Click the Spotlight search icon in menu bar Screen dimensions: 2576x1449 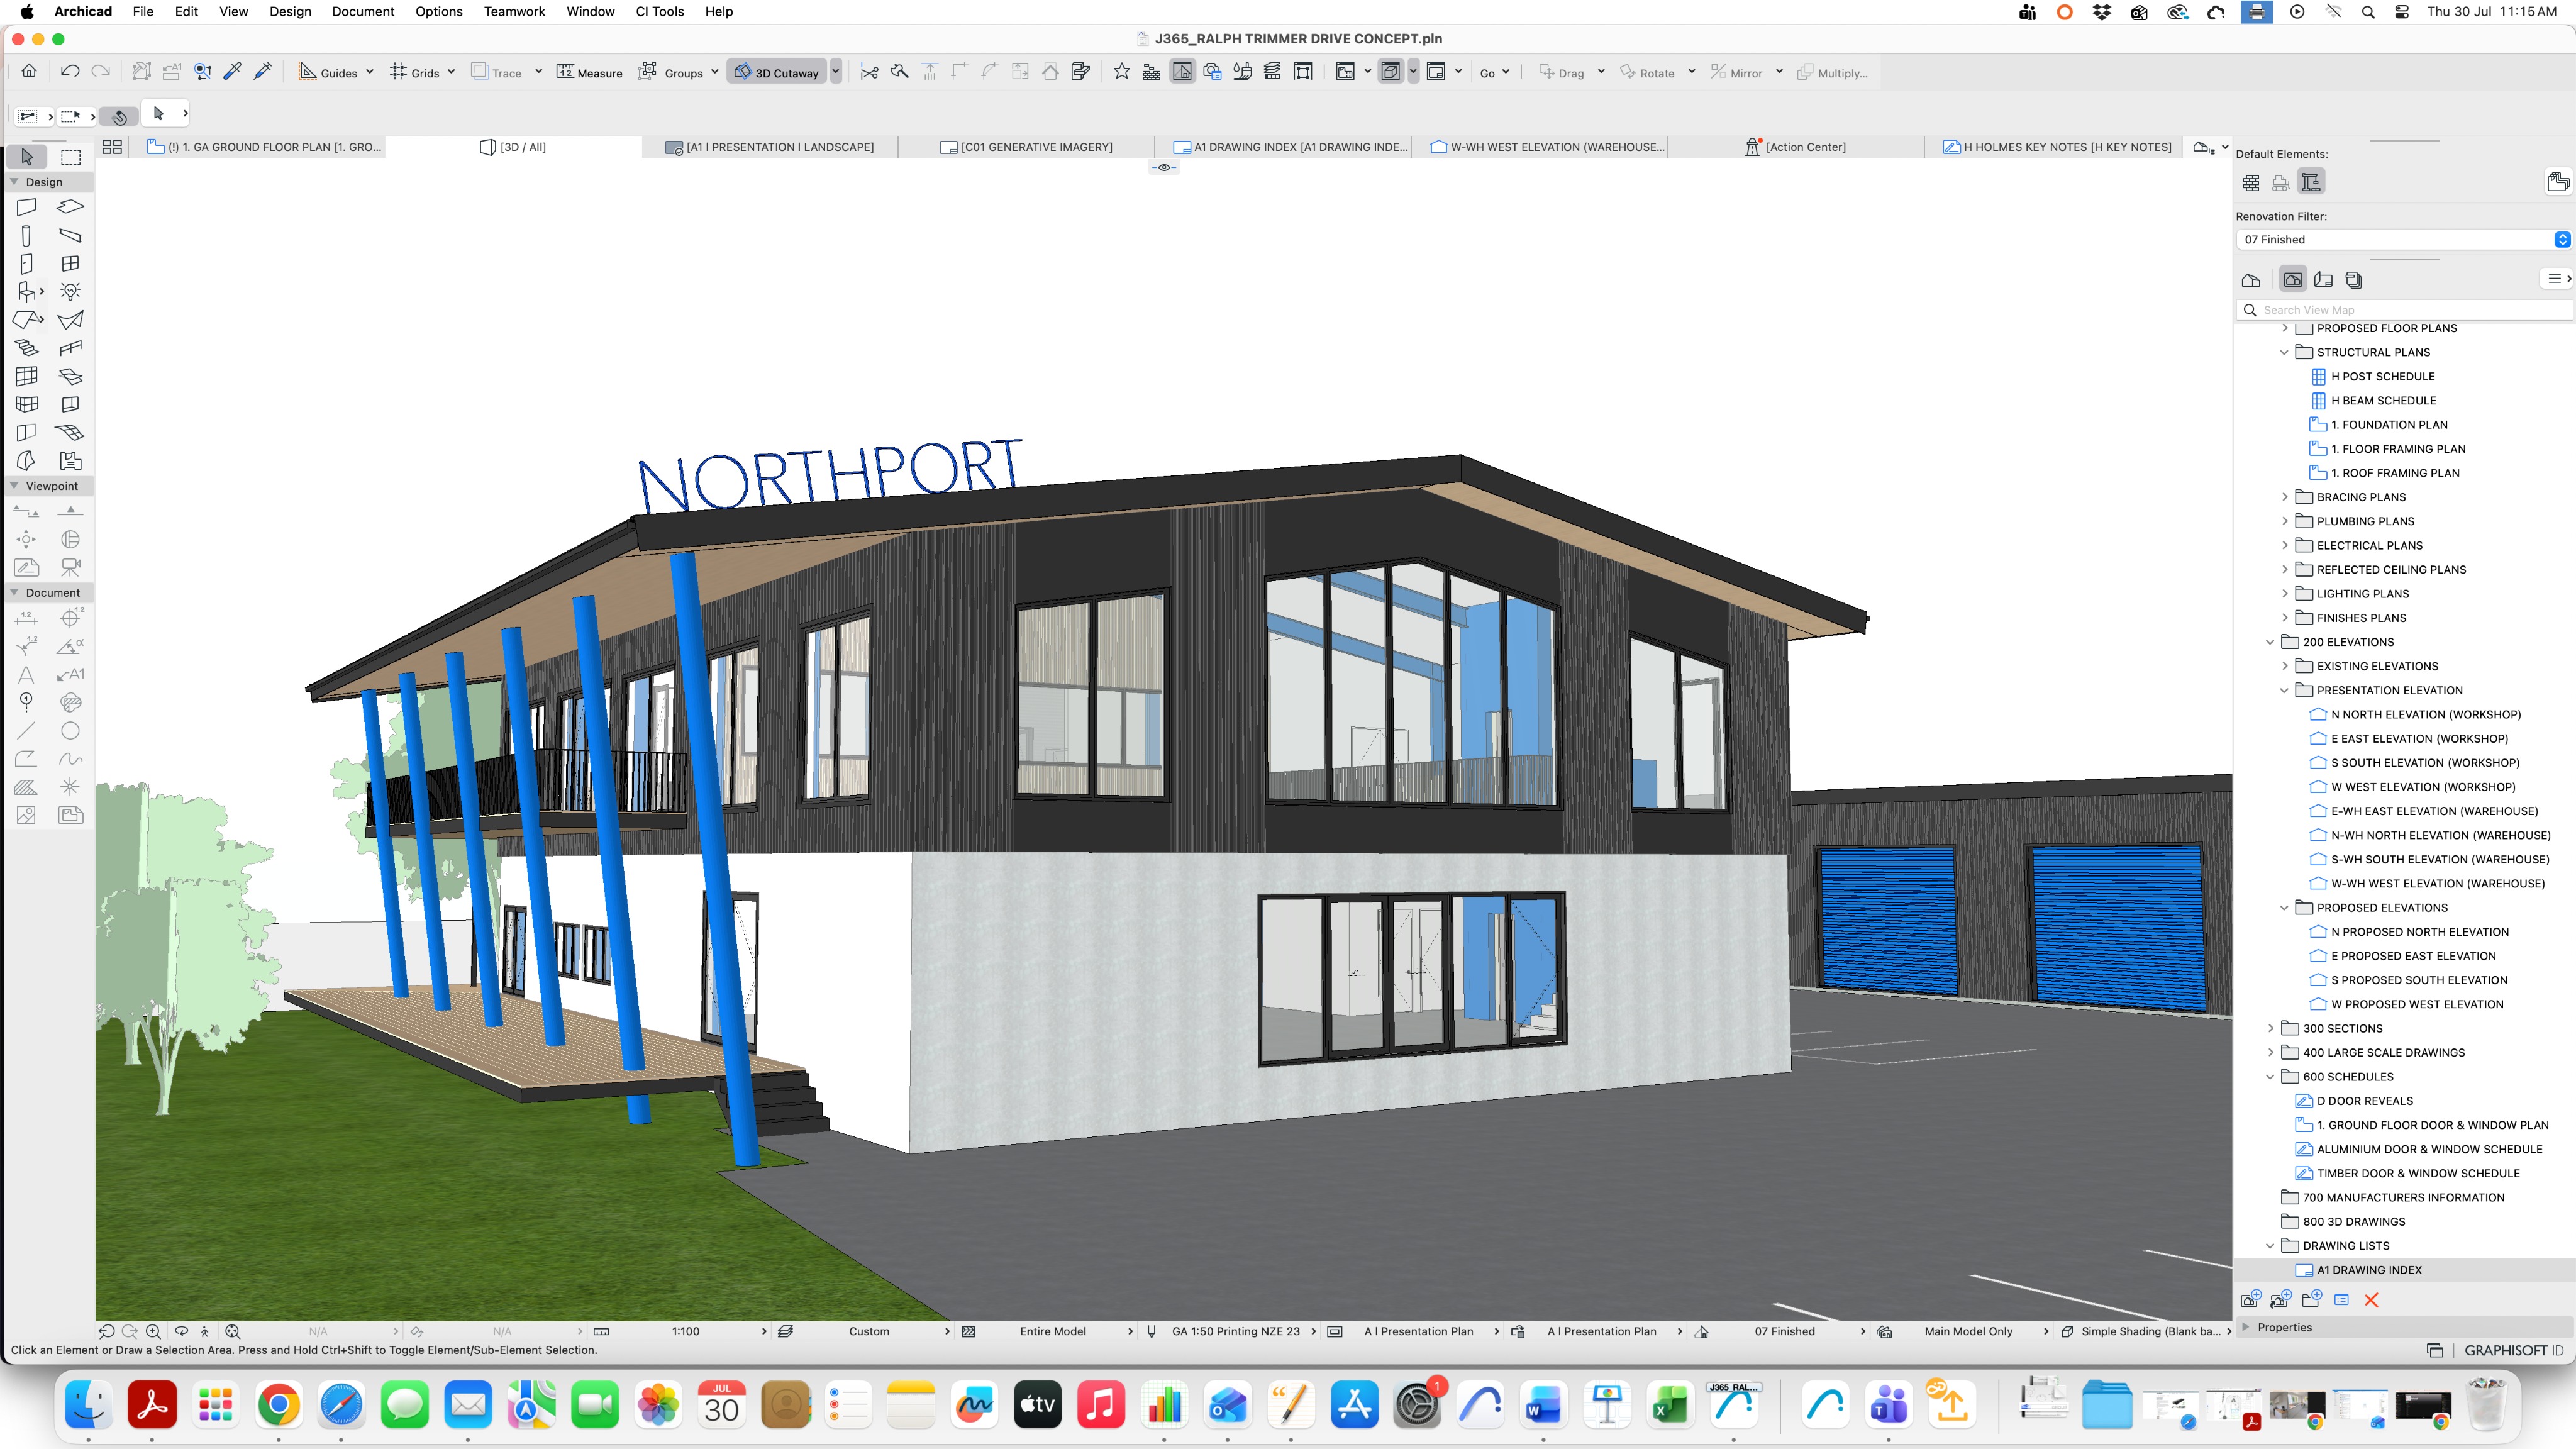coord(2368,12)
